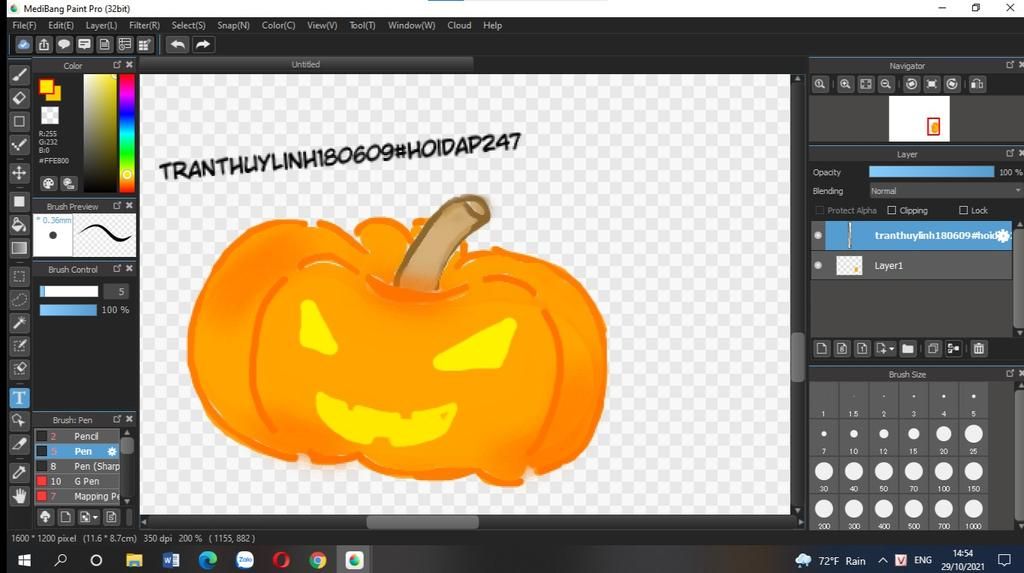Open the Layer(L) menu
This screenshot has height=573, width=1024.
click(x=101, y=25)
